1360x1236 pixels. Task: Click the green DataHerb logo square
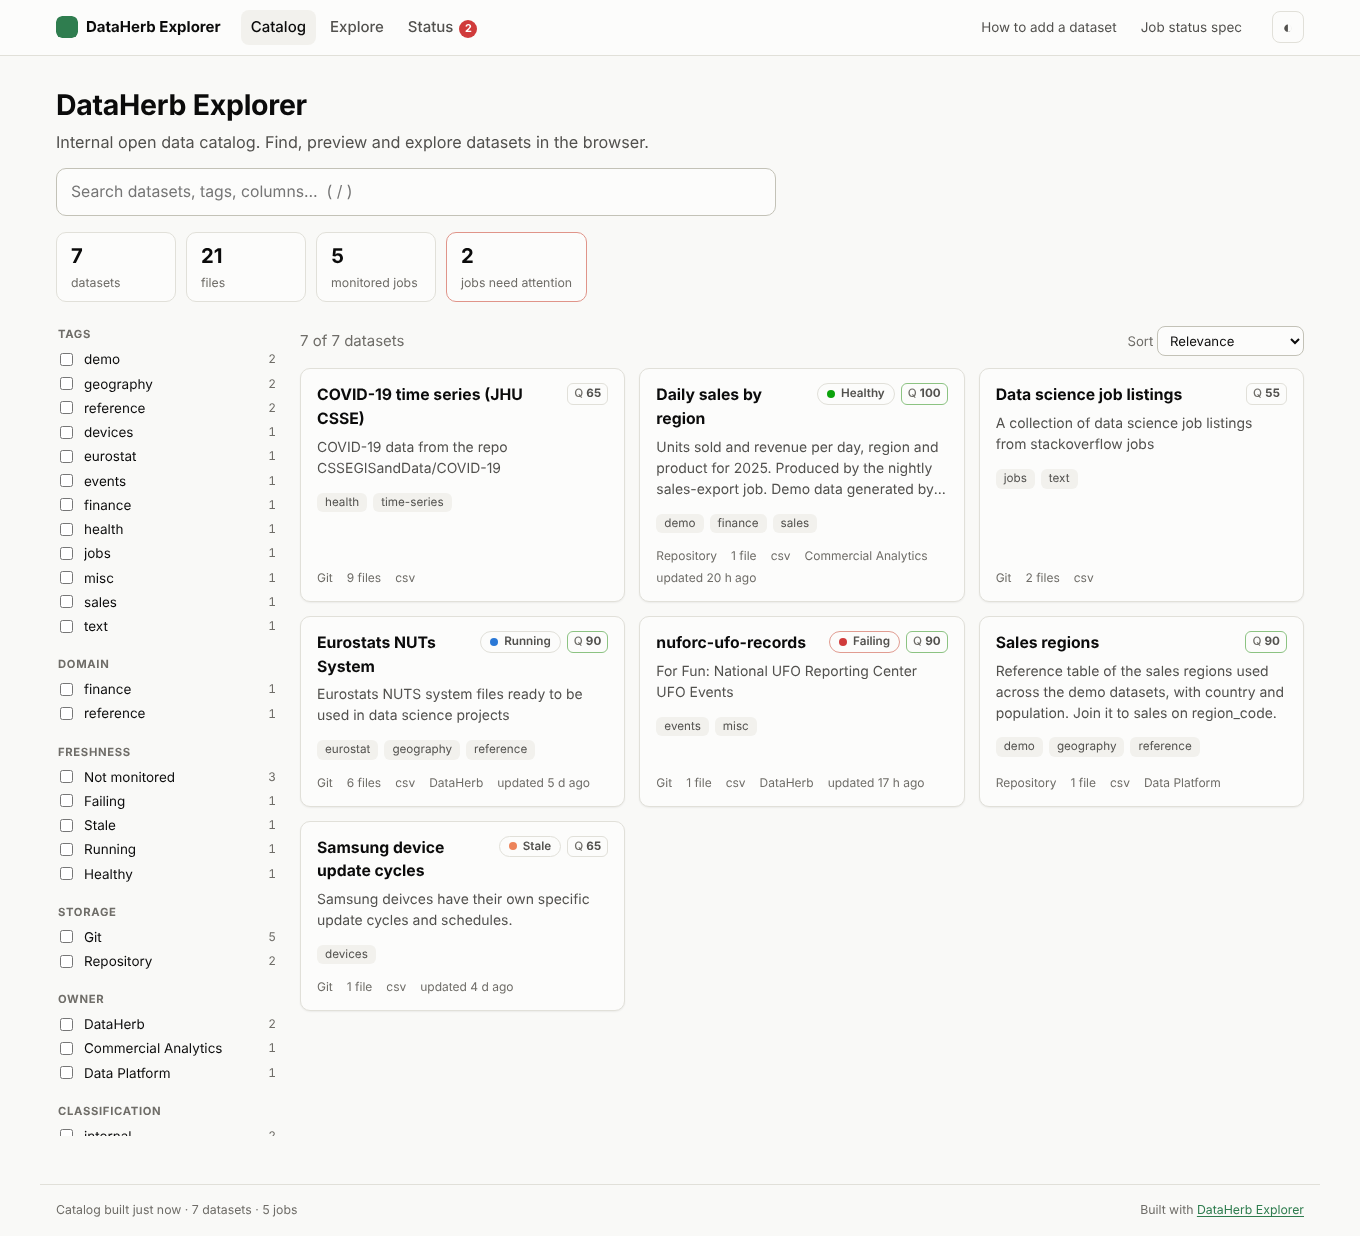click(67, 27)
